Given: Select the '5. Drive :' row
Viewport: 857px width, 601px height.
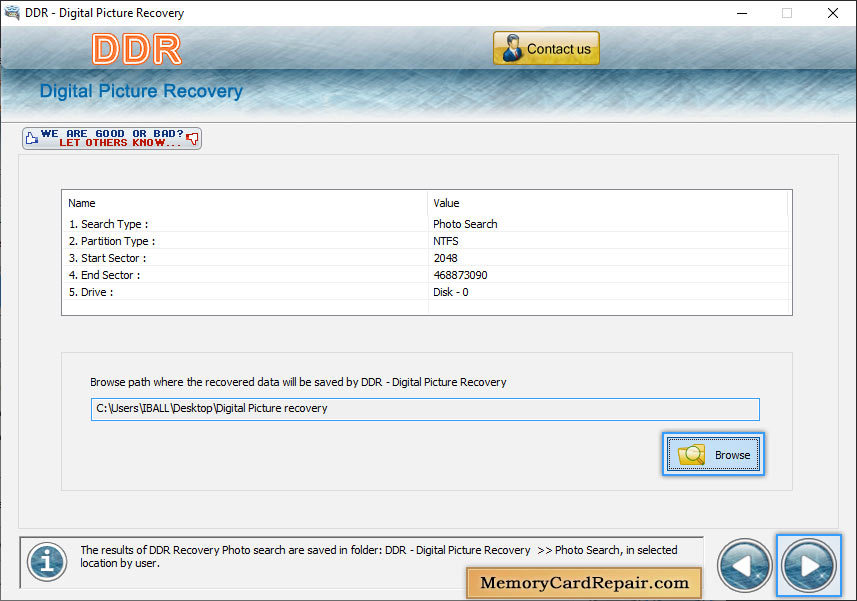Looking at the screenshot, I should [426, 292].
